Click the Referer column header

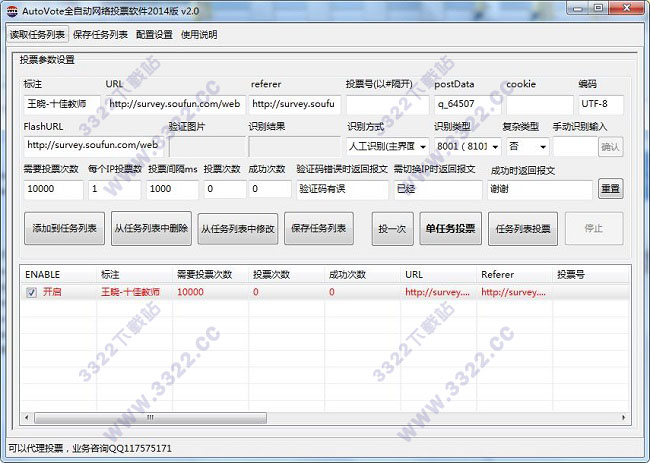514,275
